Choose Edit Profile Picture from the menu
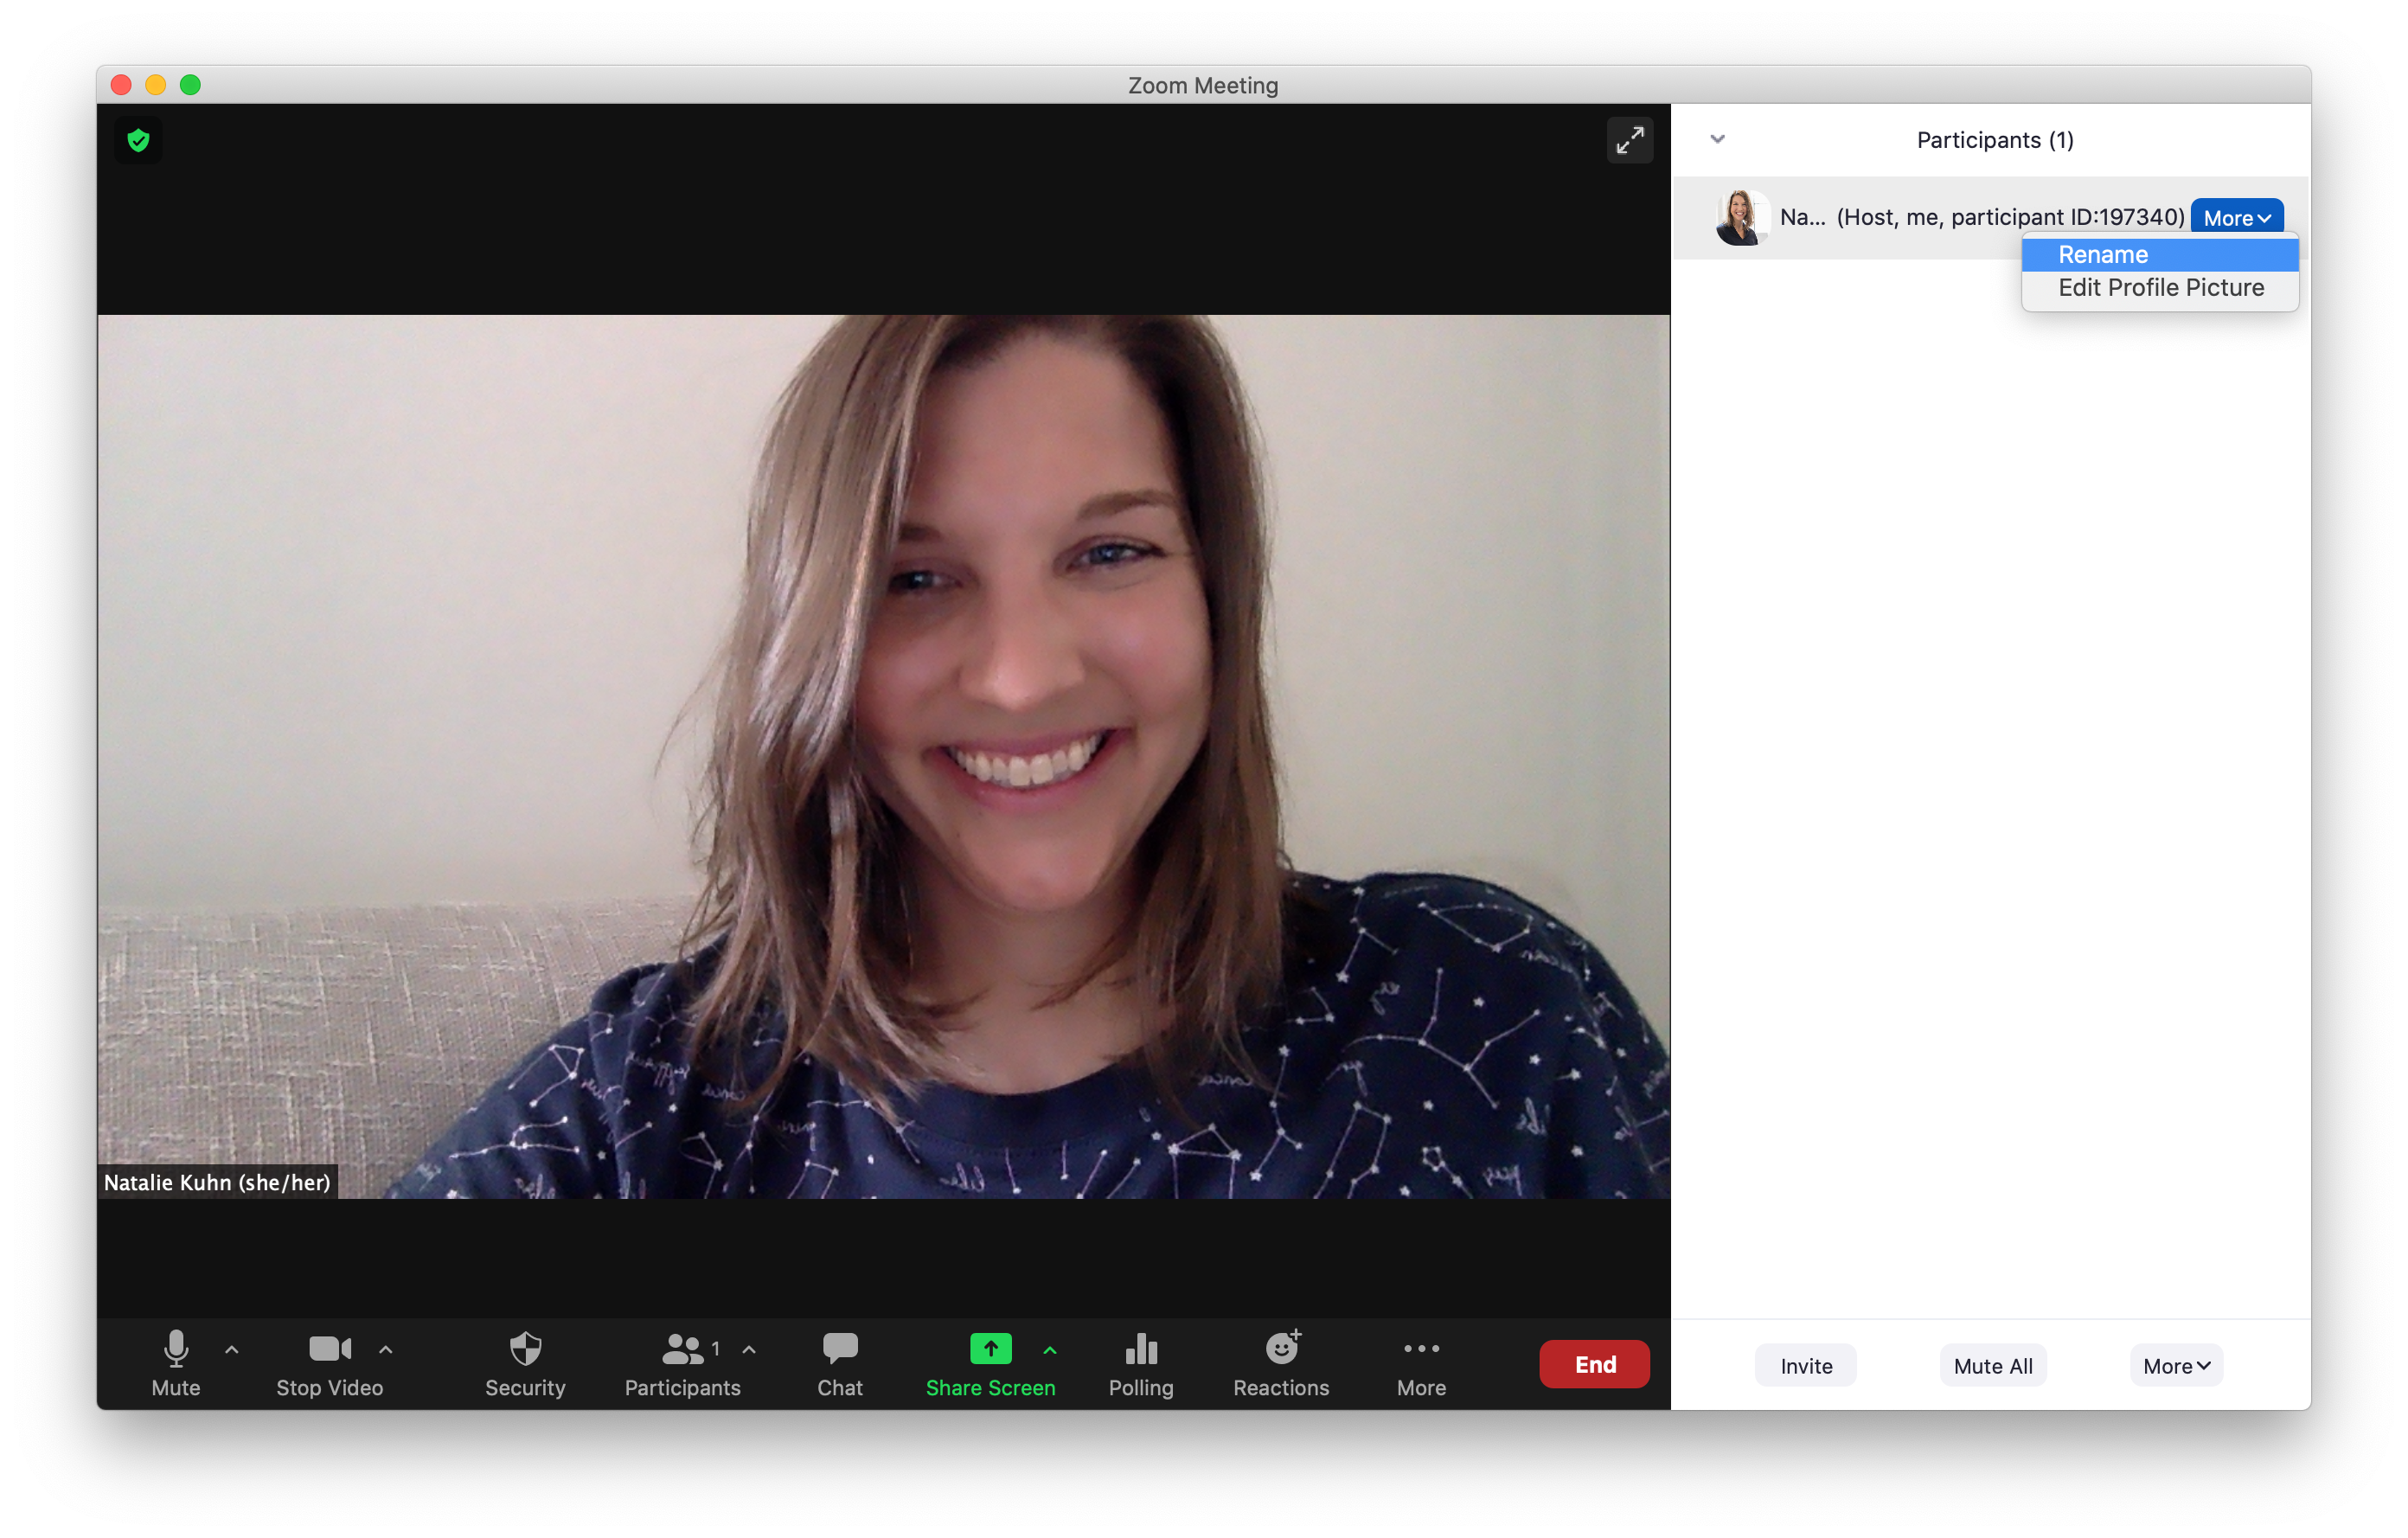2408x1538 pixels. pyautogui.click(x=2160, y=288)
